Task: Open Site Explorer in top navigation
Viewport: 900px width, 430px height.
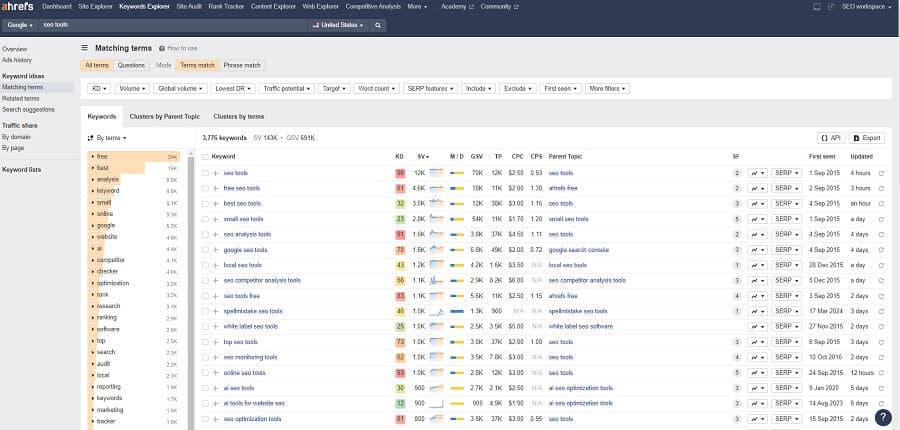Action: pyautogui.click(x=95, y=7)
